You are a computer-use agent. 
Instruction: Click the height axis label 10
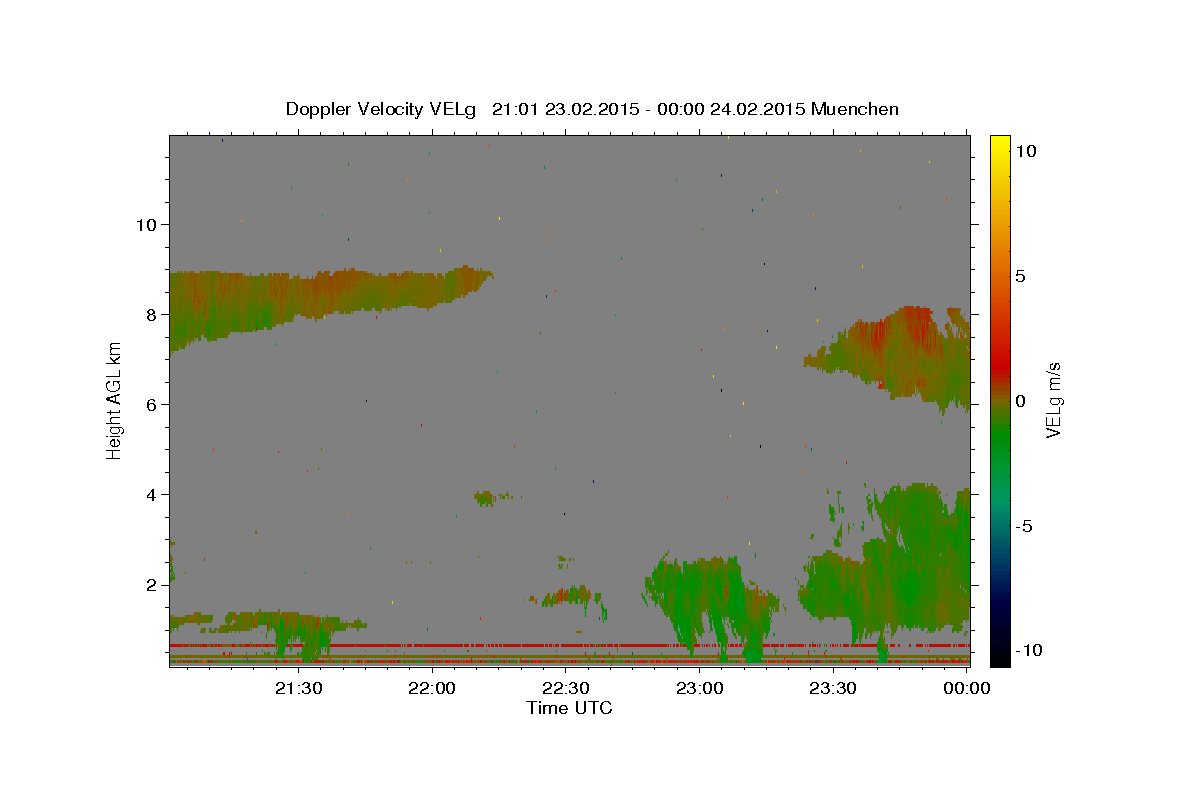tap(146, 224)
